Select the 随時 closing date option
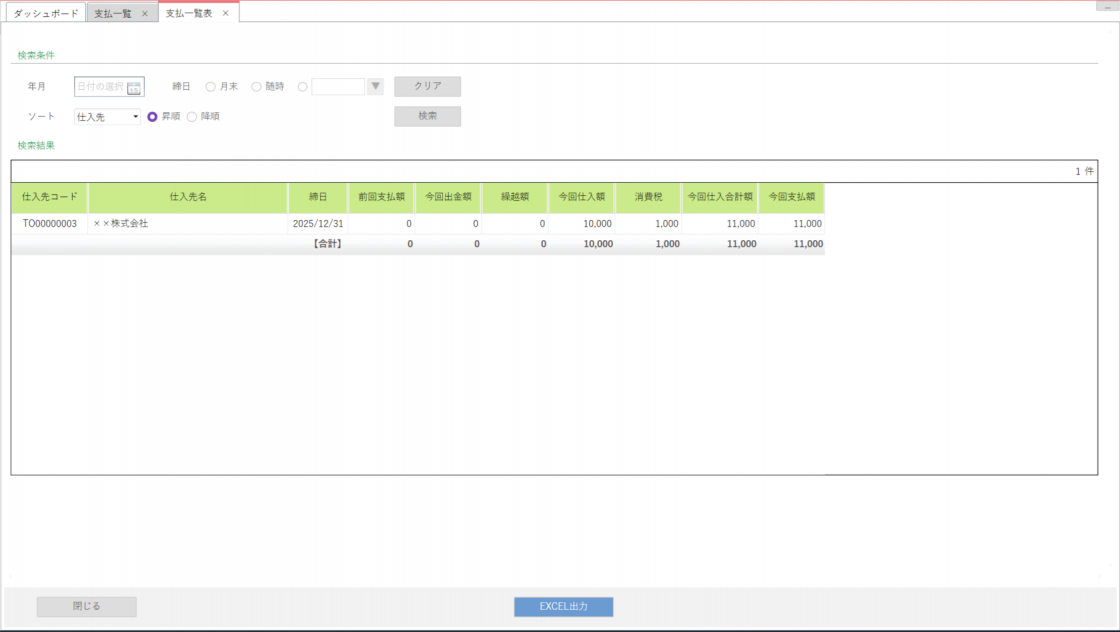The height and width of the screenshot is (632, 1120). (257, 87)
